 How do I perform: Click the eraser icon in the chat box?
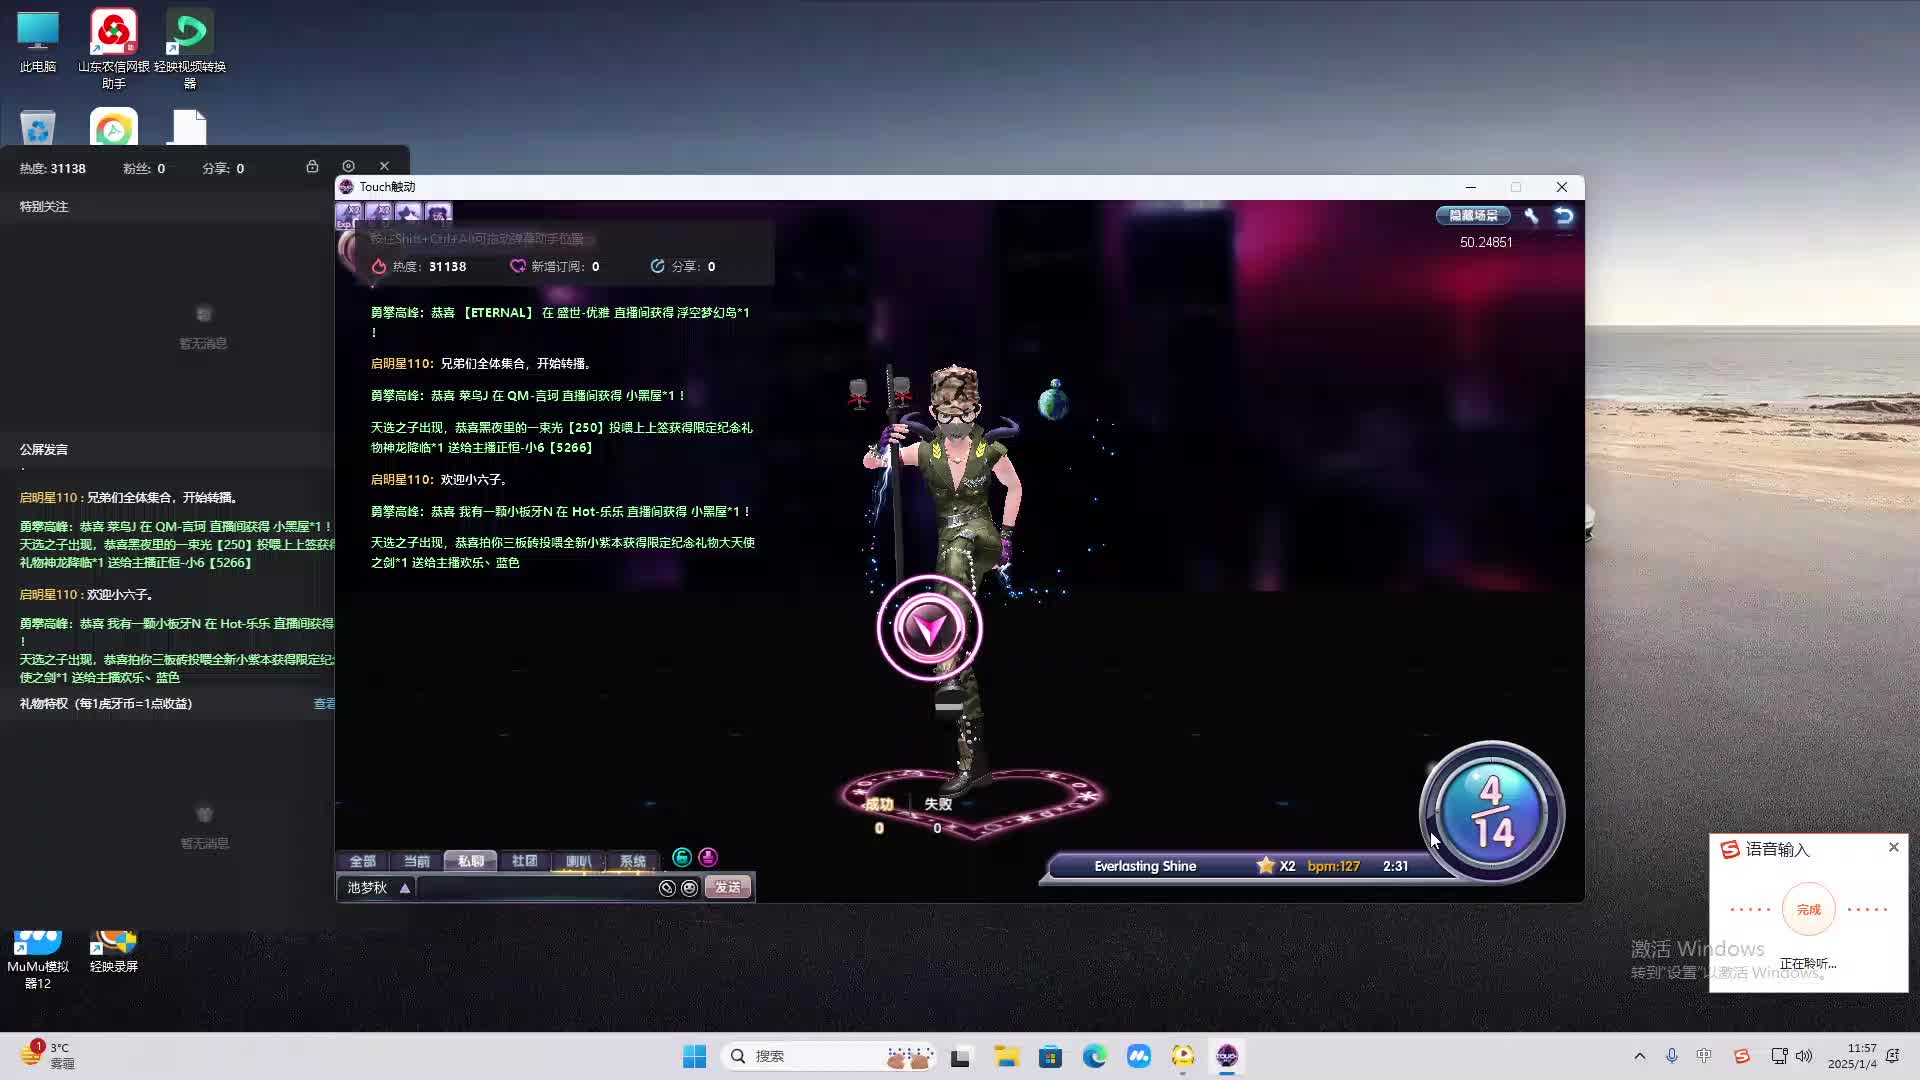(x=667, y=888)
